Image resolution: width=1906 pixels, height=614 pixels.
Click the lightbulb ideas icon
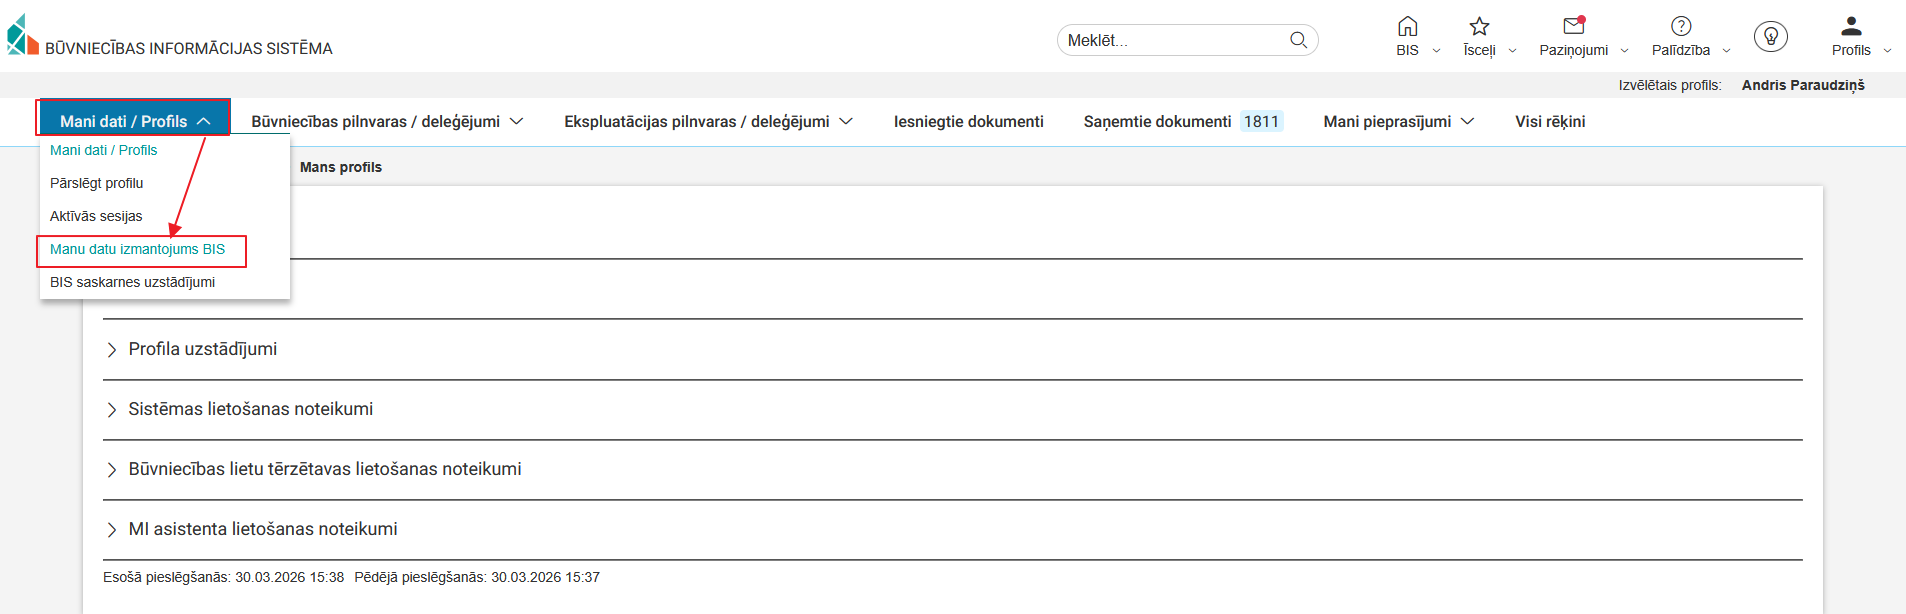point(1770,37)
